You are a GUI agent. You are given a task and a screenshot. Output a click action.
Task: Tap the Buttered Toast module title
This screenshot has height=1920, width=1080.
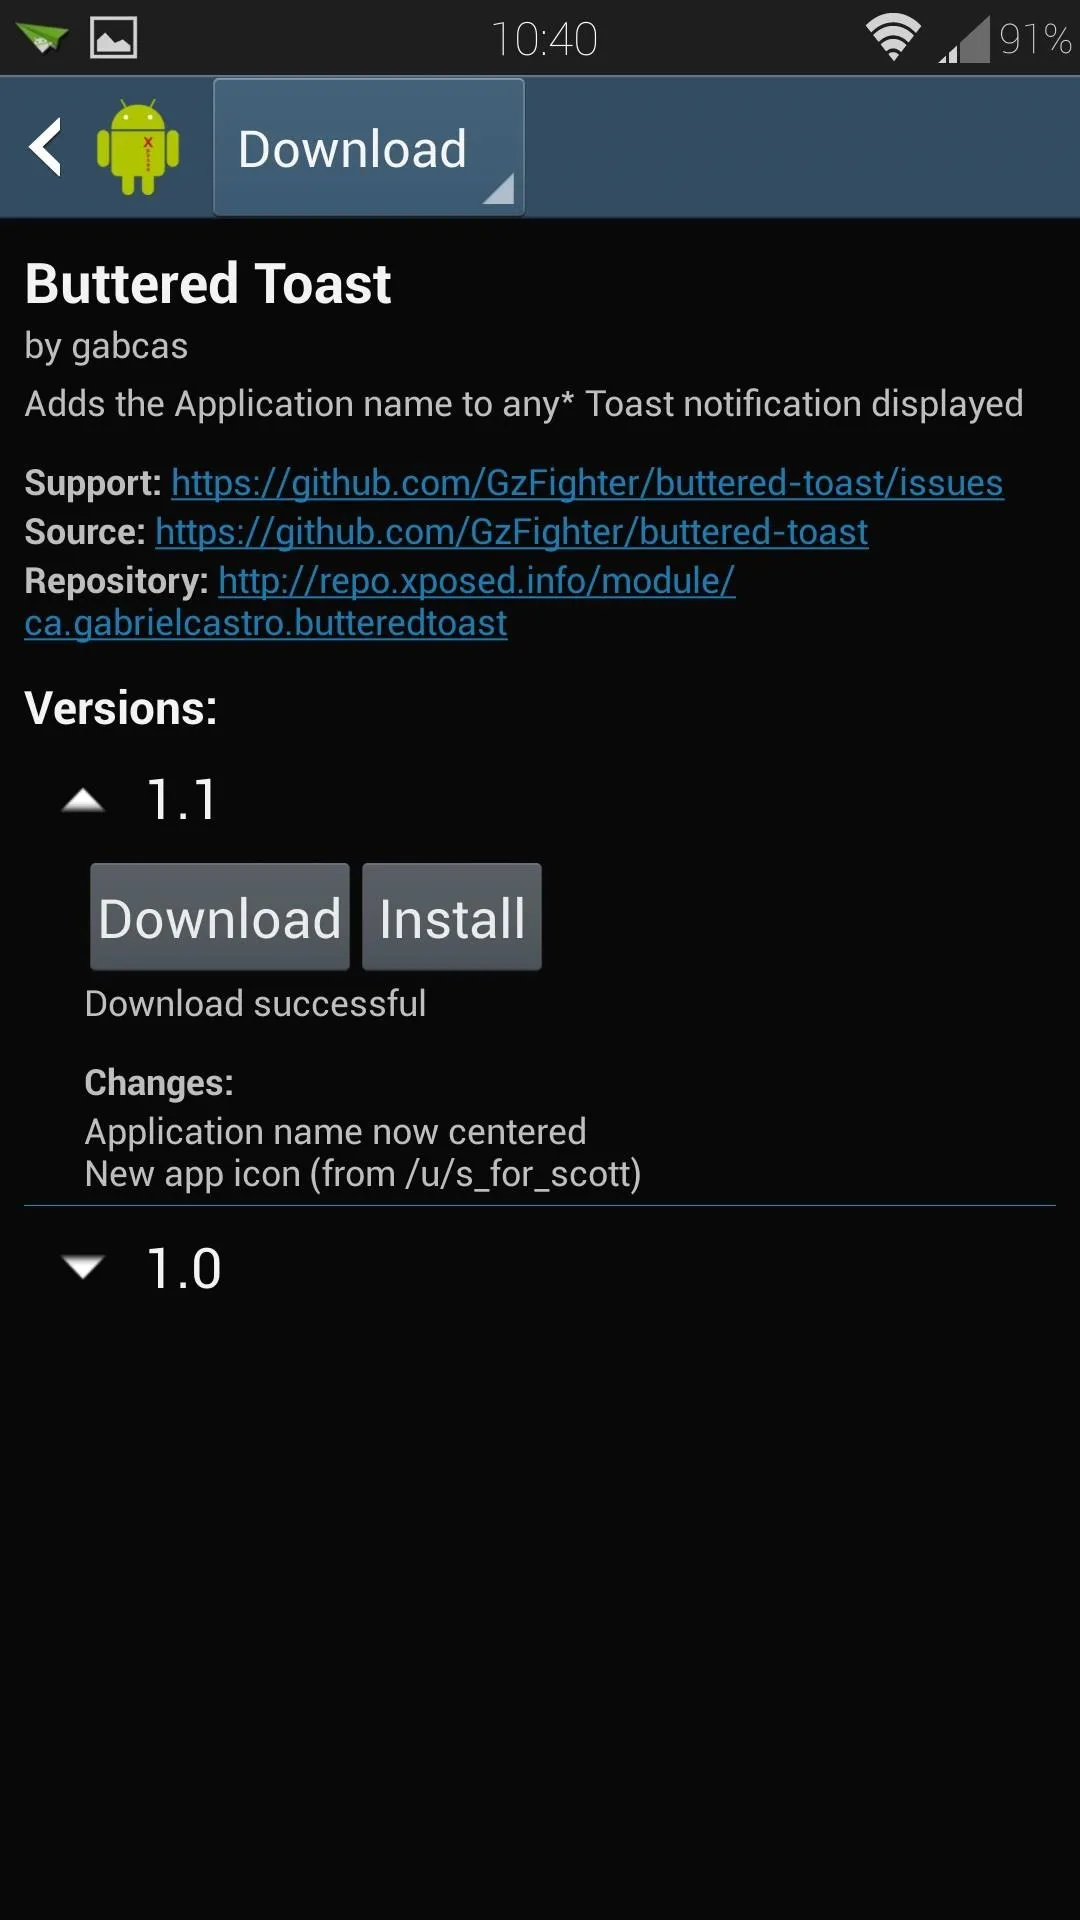(x=208, y=284)
